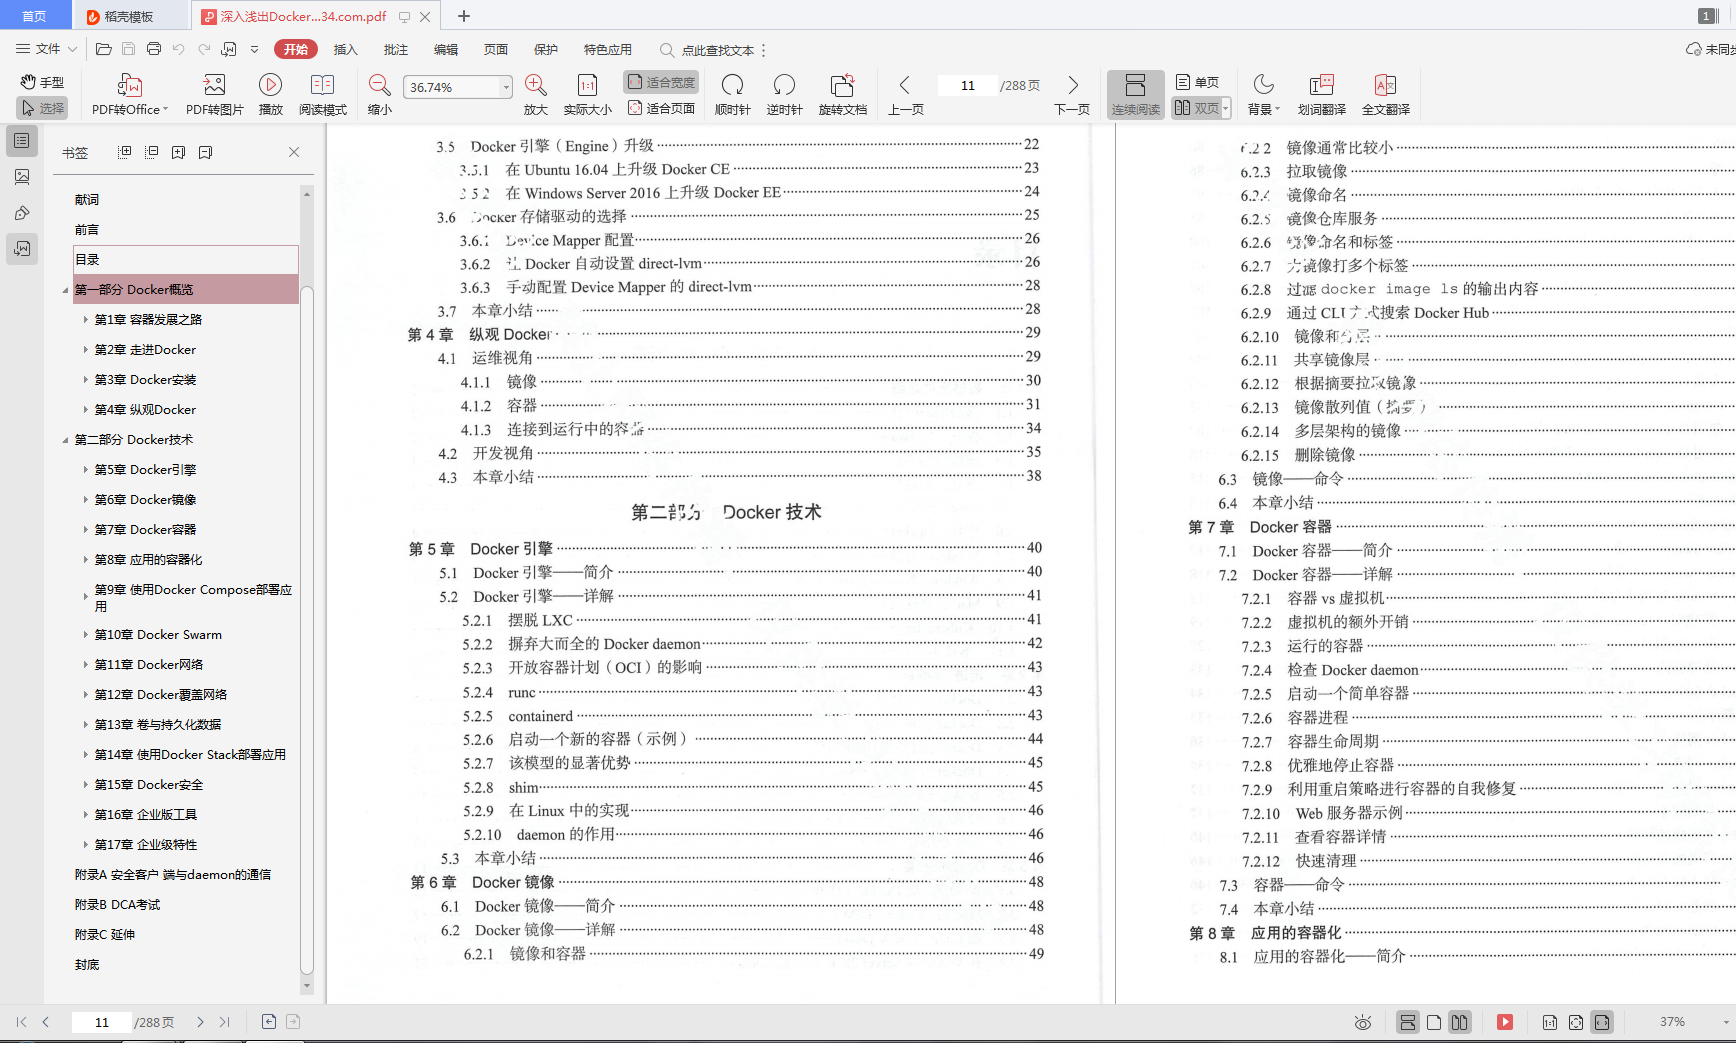Open thumbnails panel sidebar icon

[22, 177]
